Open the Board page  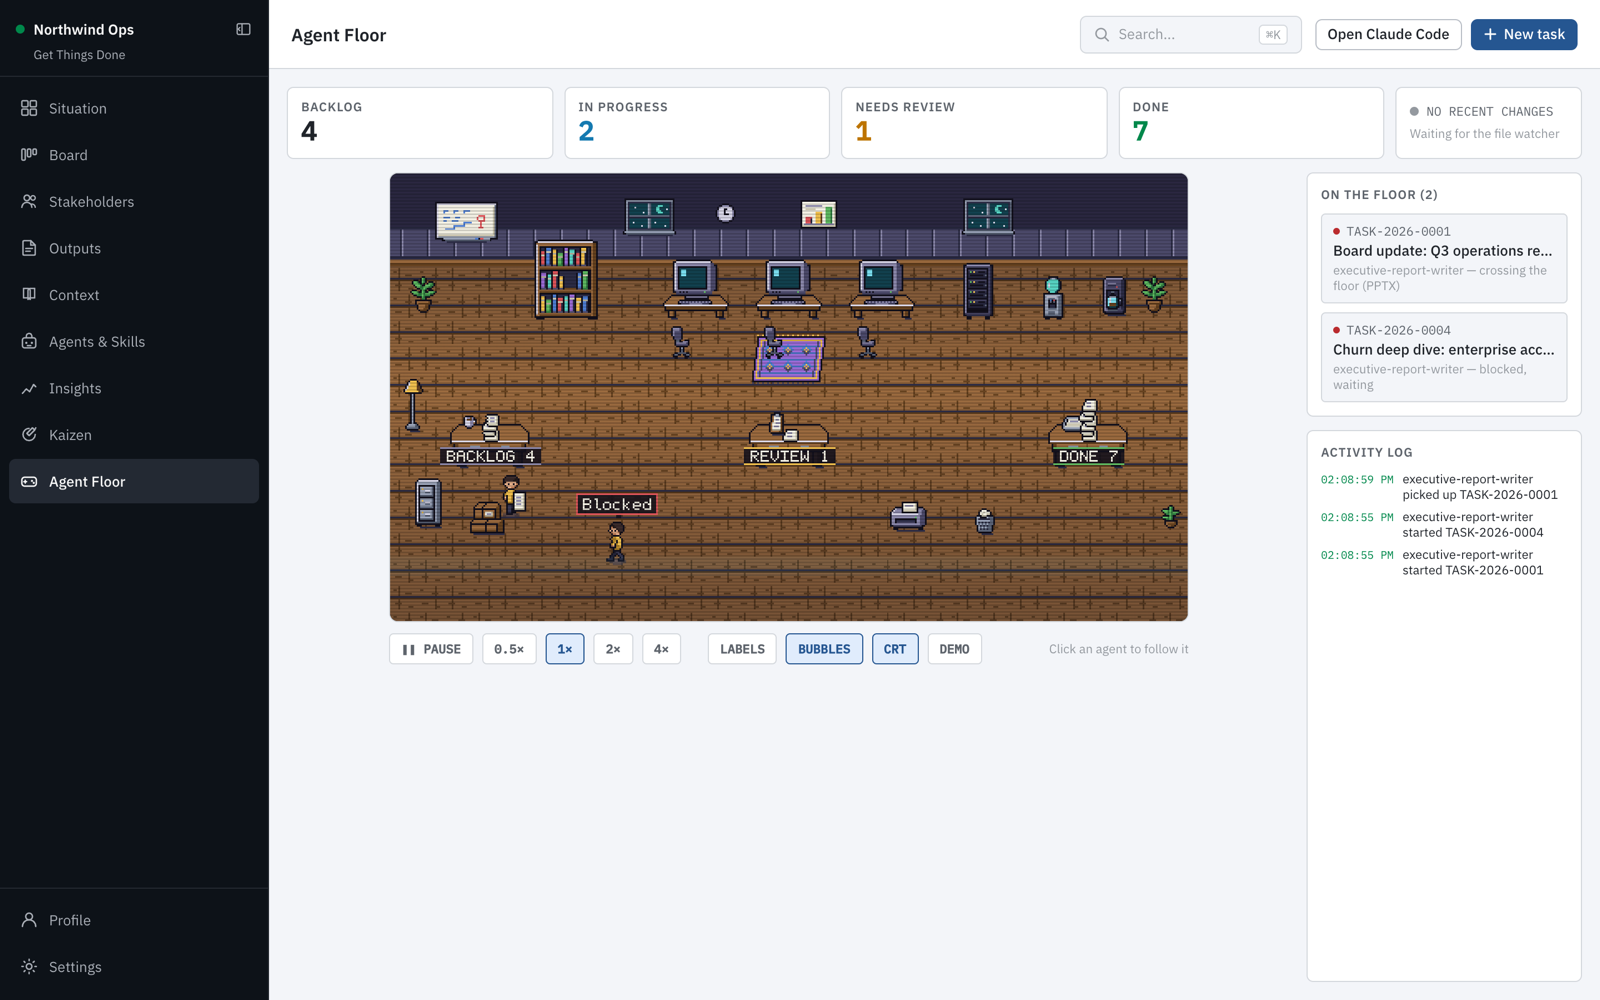(x=134, y=155)
